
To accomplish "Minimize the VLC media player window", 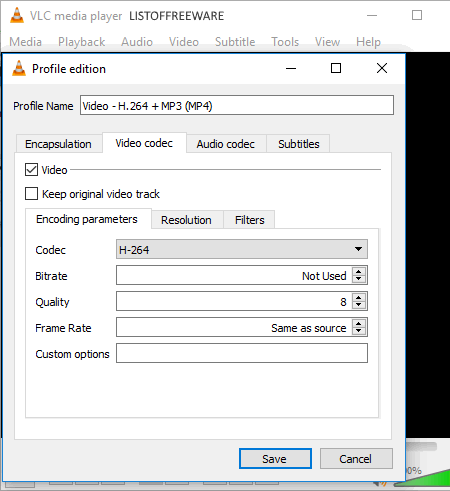I will point(372,15).
